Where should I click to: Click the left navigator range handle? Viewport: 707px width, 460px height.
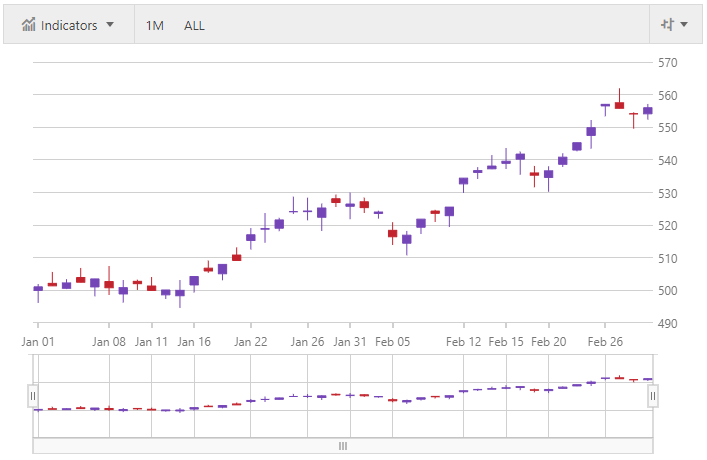32,397
